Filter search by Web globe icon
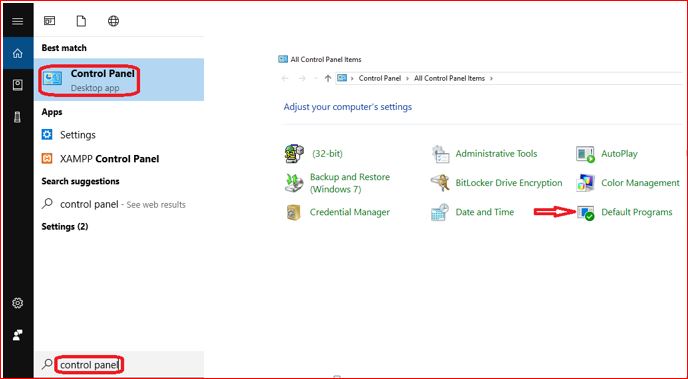The height and width of the screenshot is (379, 688). pyautogui.click(x=113, y=21)
